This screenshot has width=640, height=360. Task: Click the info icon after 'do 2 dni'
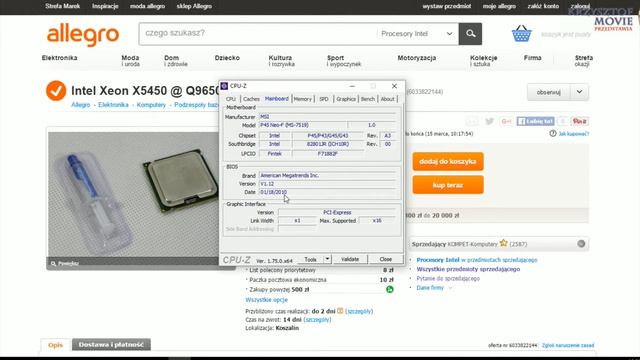[x=340, y=311]
